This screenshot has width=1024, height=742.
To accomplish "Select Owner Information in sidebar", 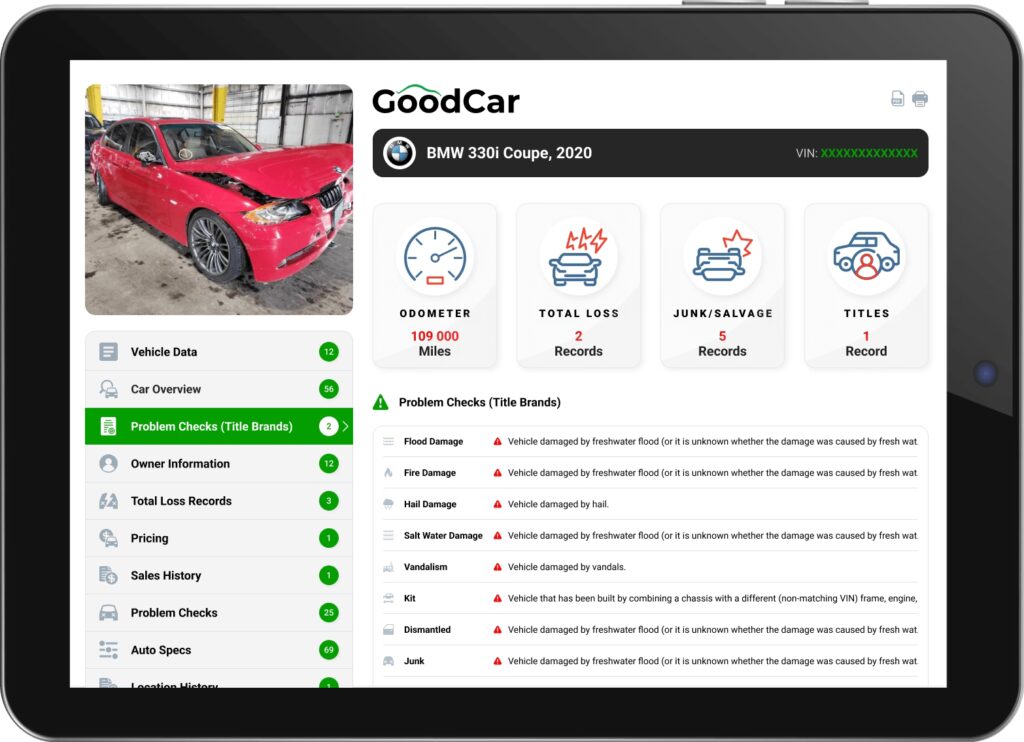I will coord(180,464).
